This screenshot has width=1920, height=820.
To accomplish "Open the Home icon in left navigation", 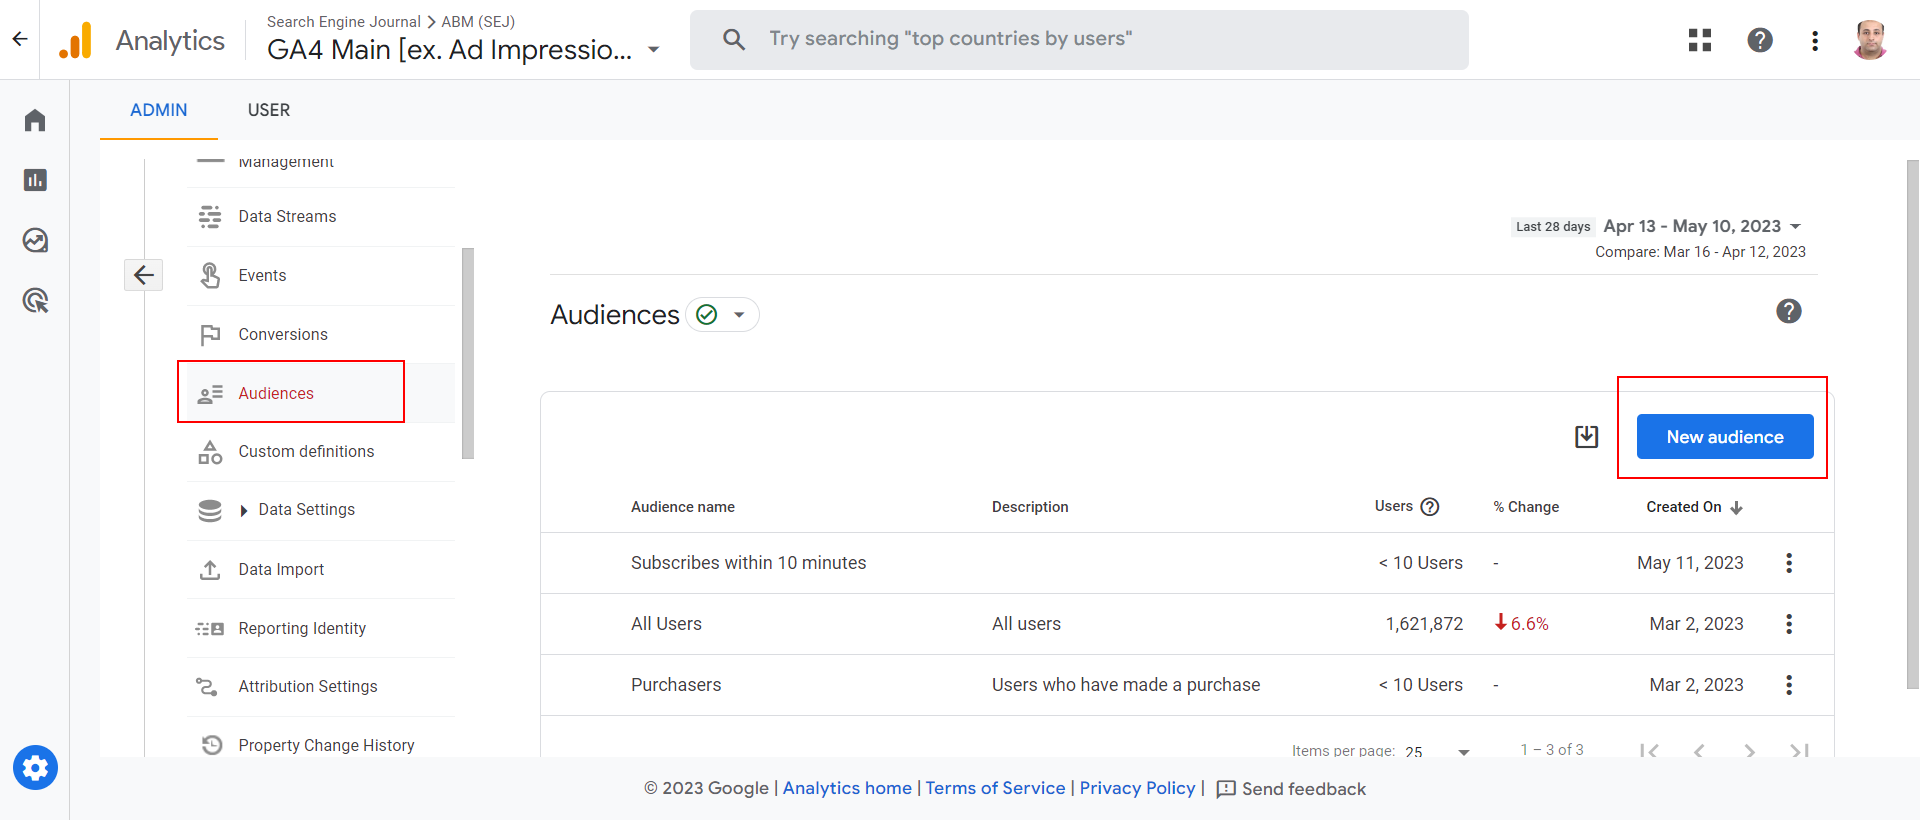I will (35, 121).
